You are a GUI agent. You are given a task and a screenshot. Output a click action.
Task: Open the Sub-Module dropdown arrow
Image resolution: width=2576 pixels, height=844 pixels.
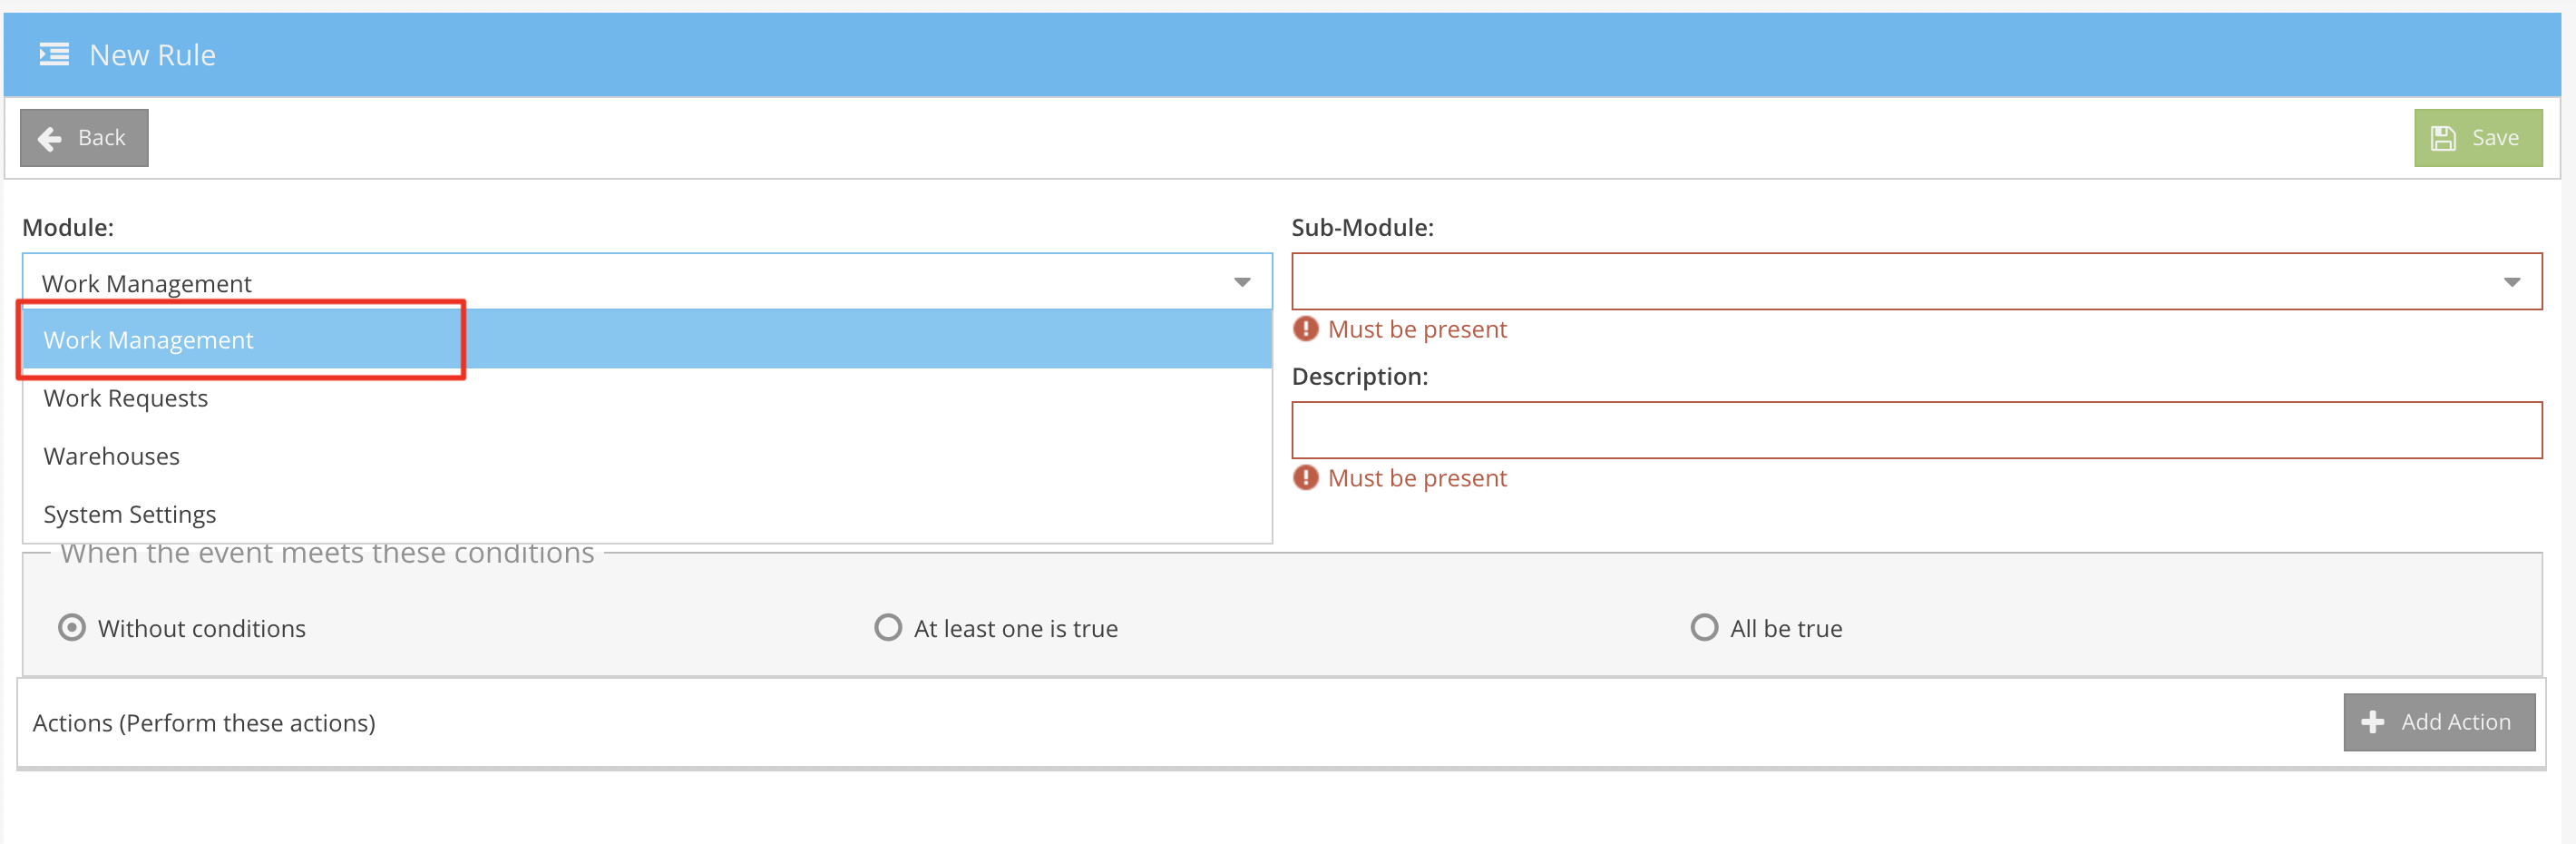[x=2511, y=283]
